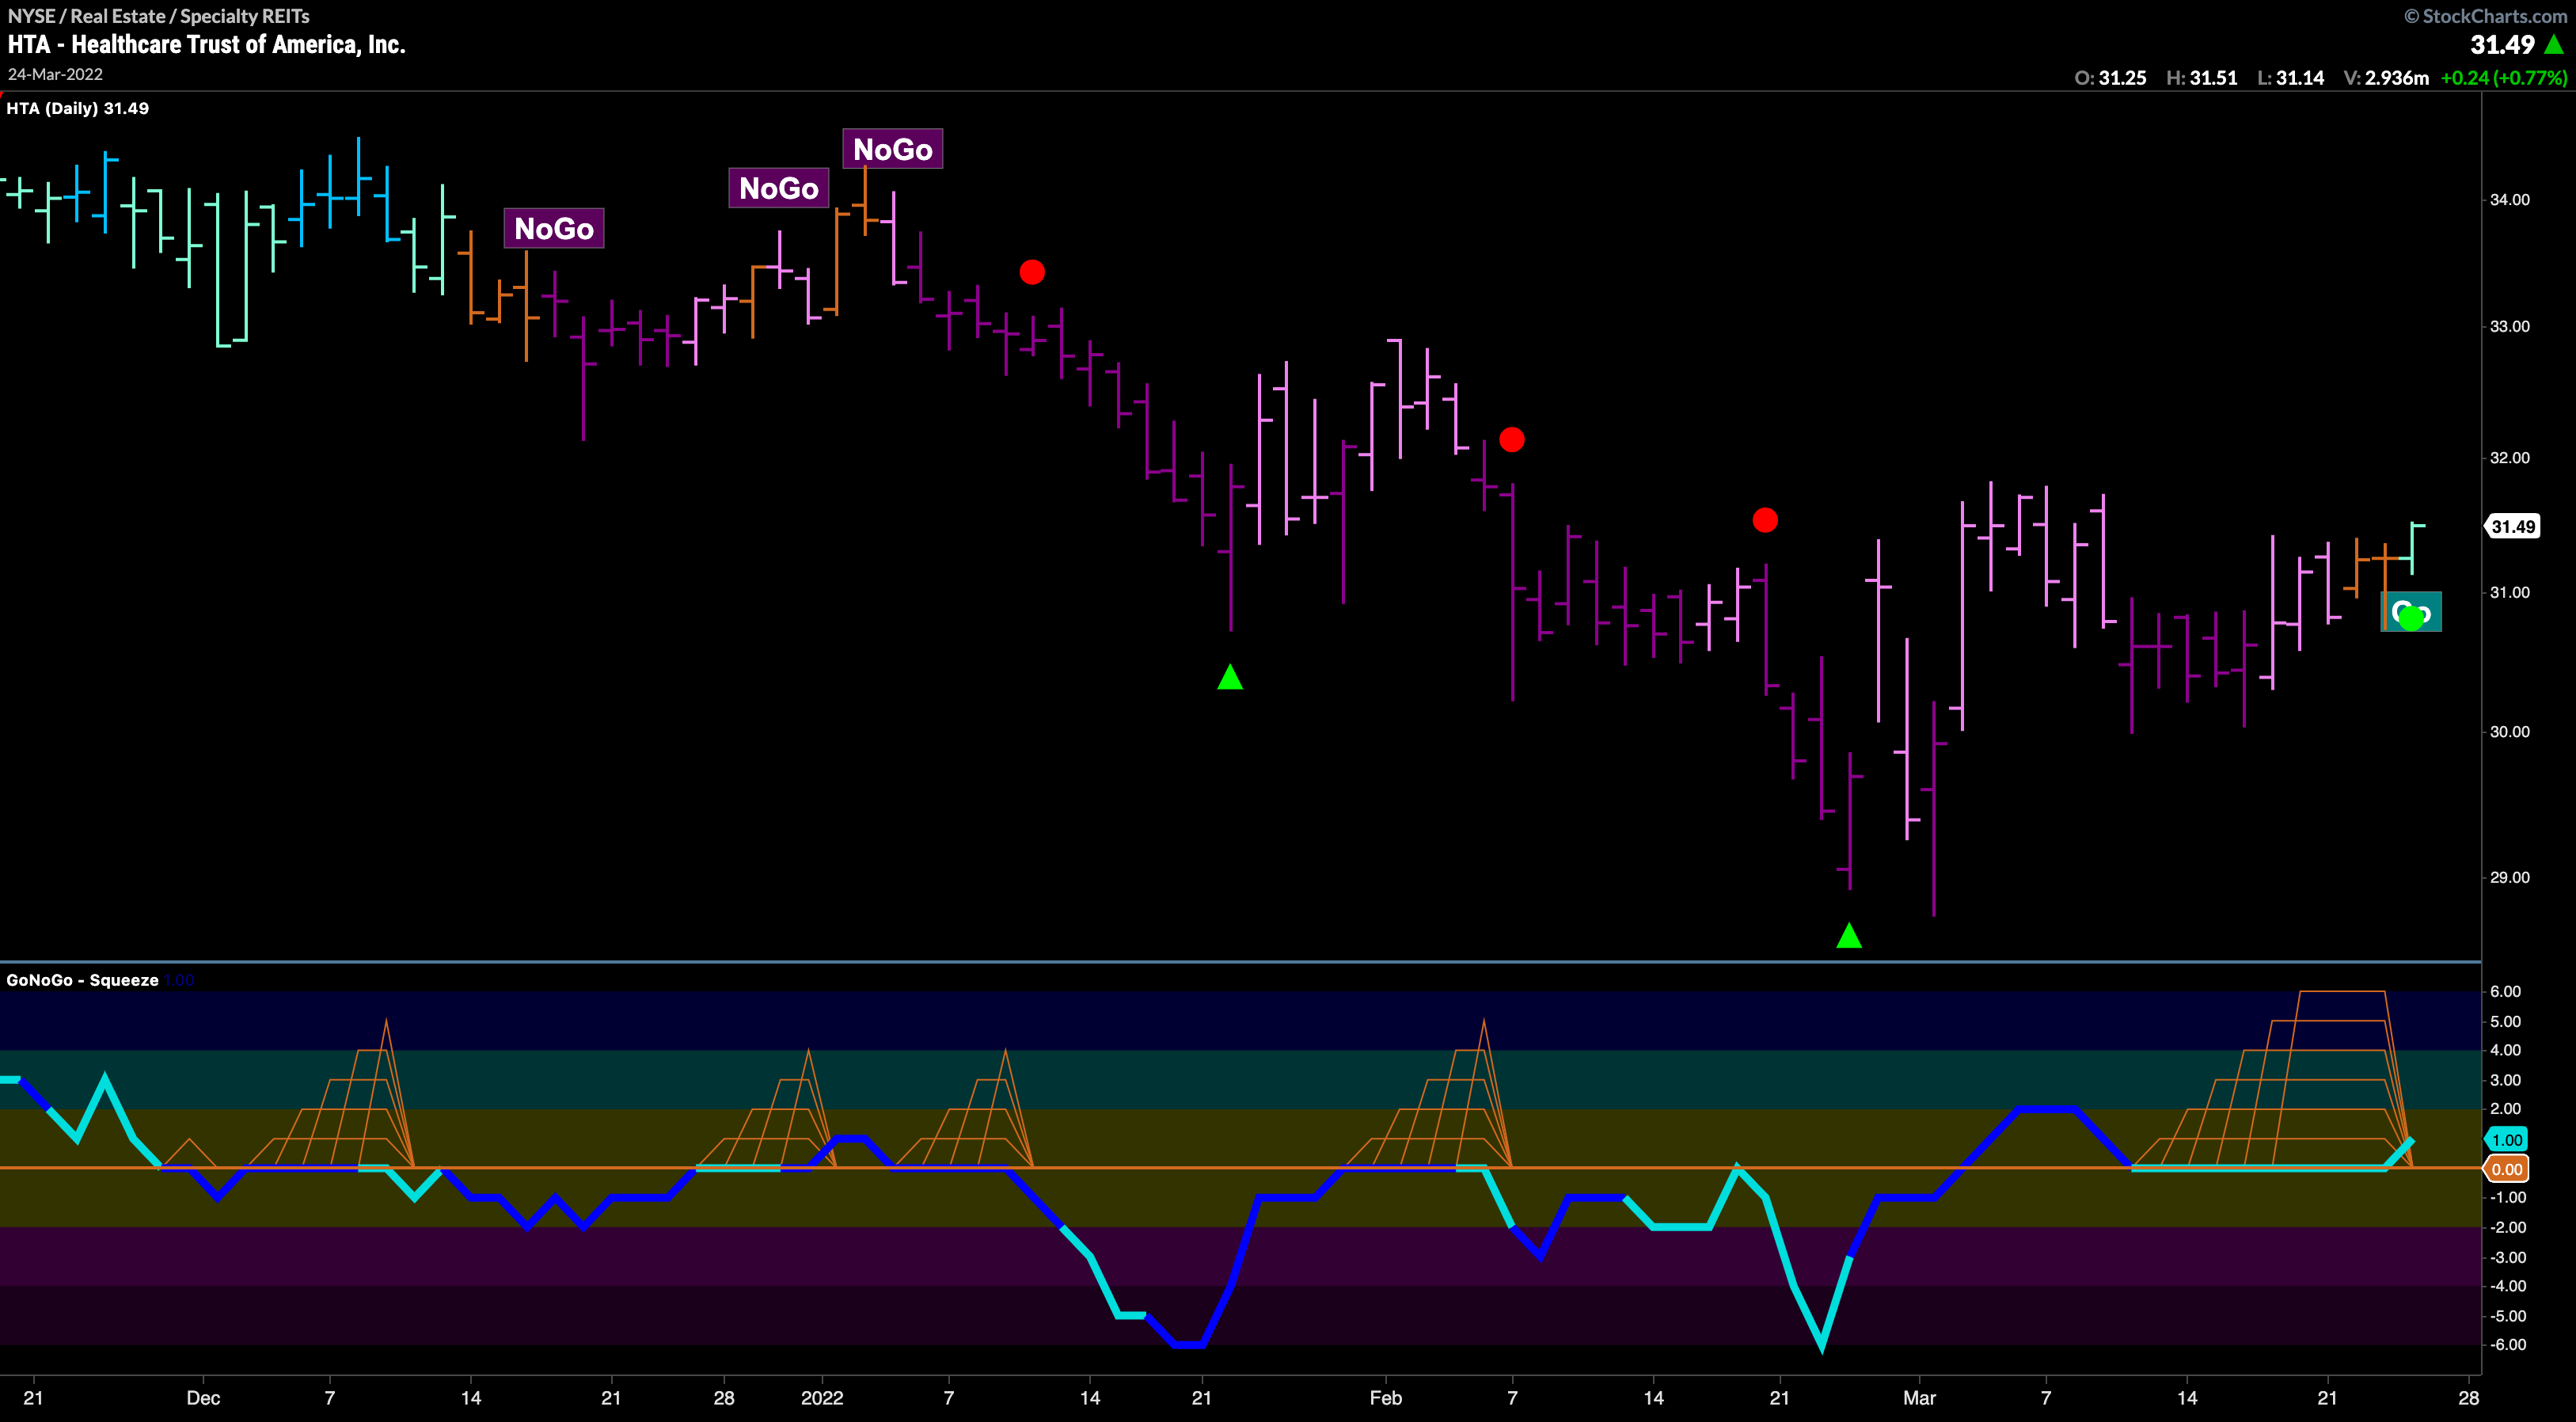
Task: Click the 30.00 price axis label
Action: pyautogui.click(x=2509, y=732)
